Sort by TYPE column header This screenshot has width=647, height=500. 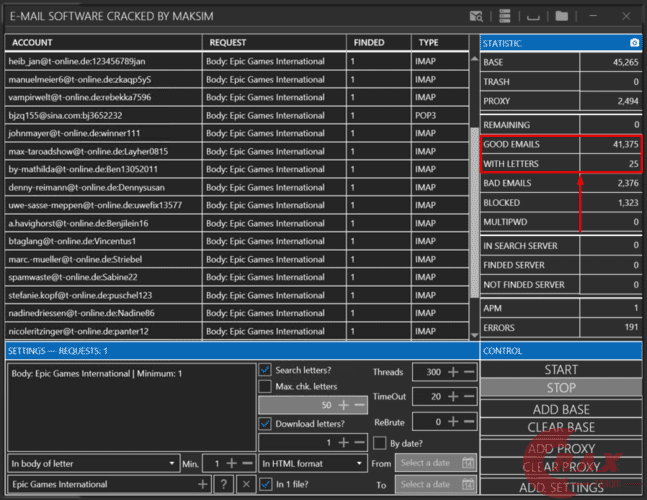pyautogui.click(x=440, y=42)
